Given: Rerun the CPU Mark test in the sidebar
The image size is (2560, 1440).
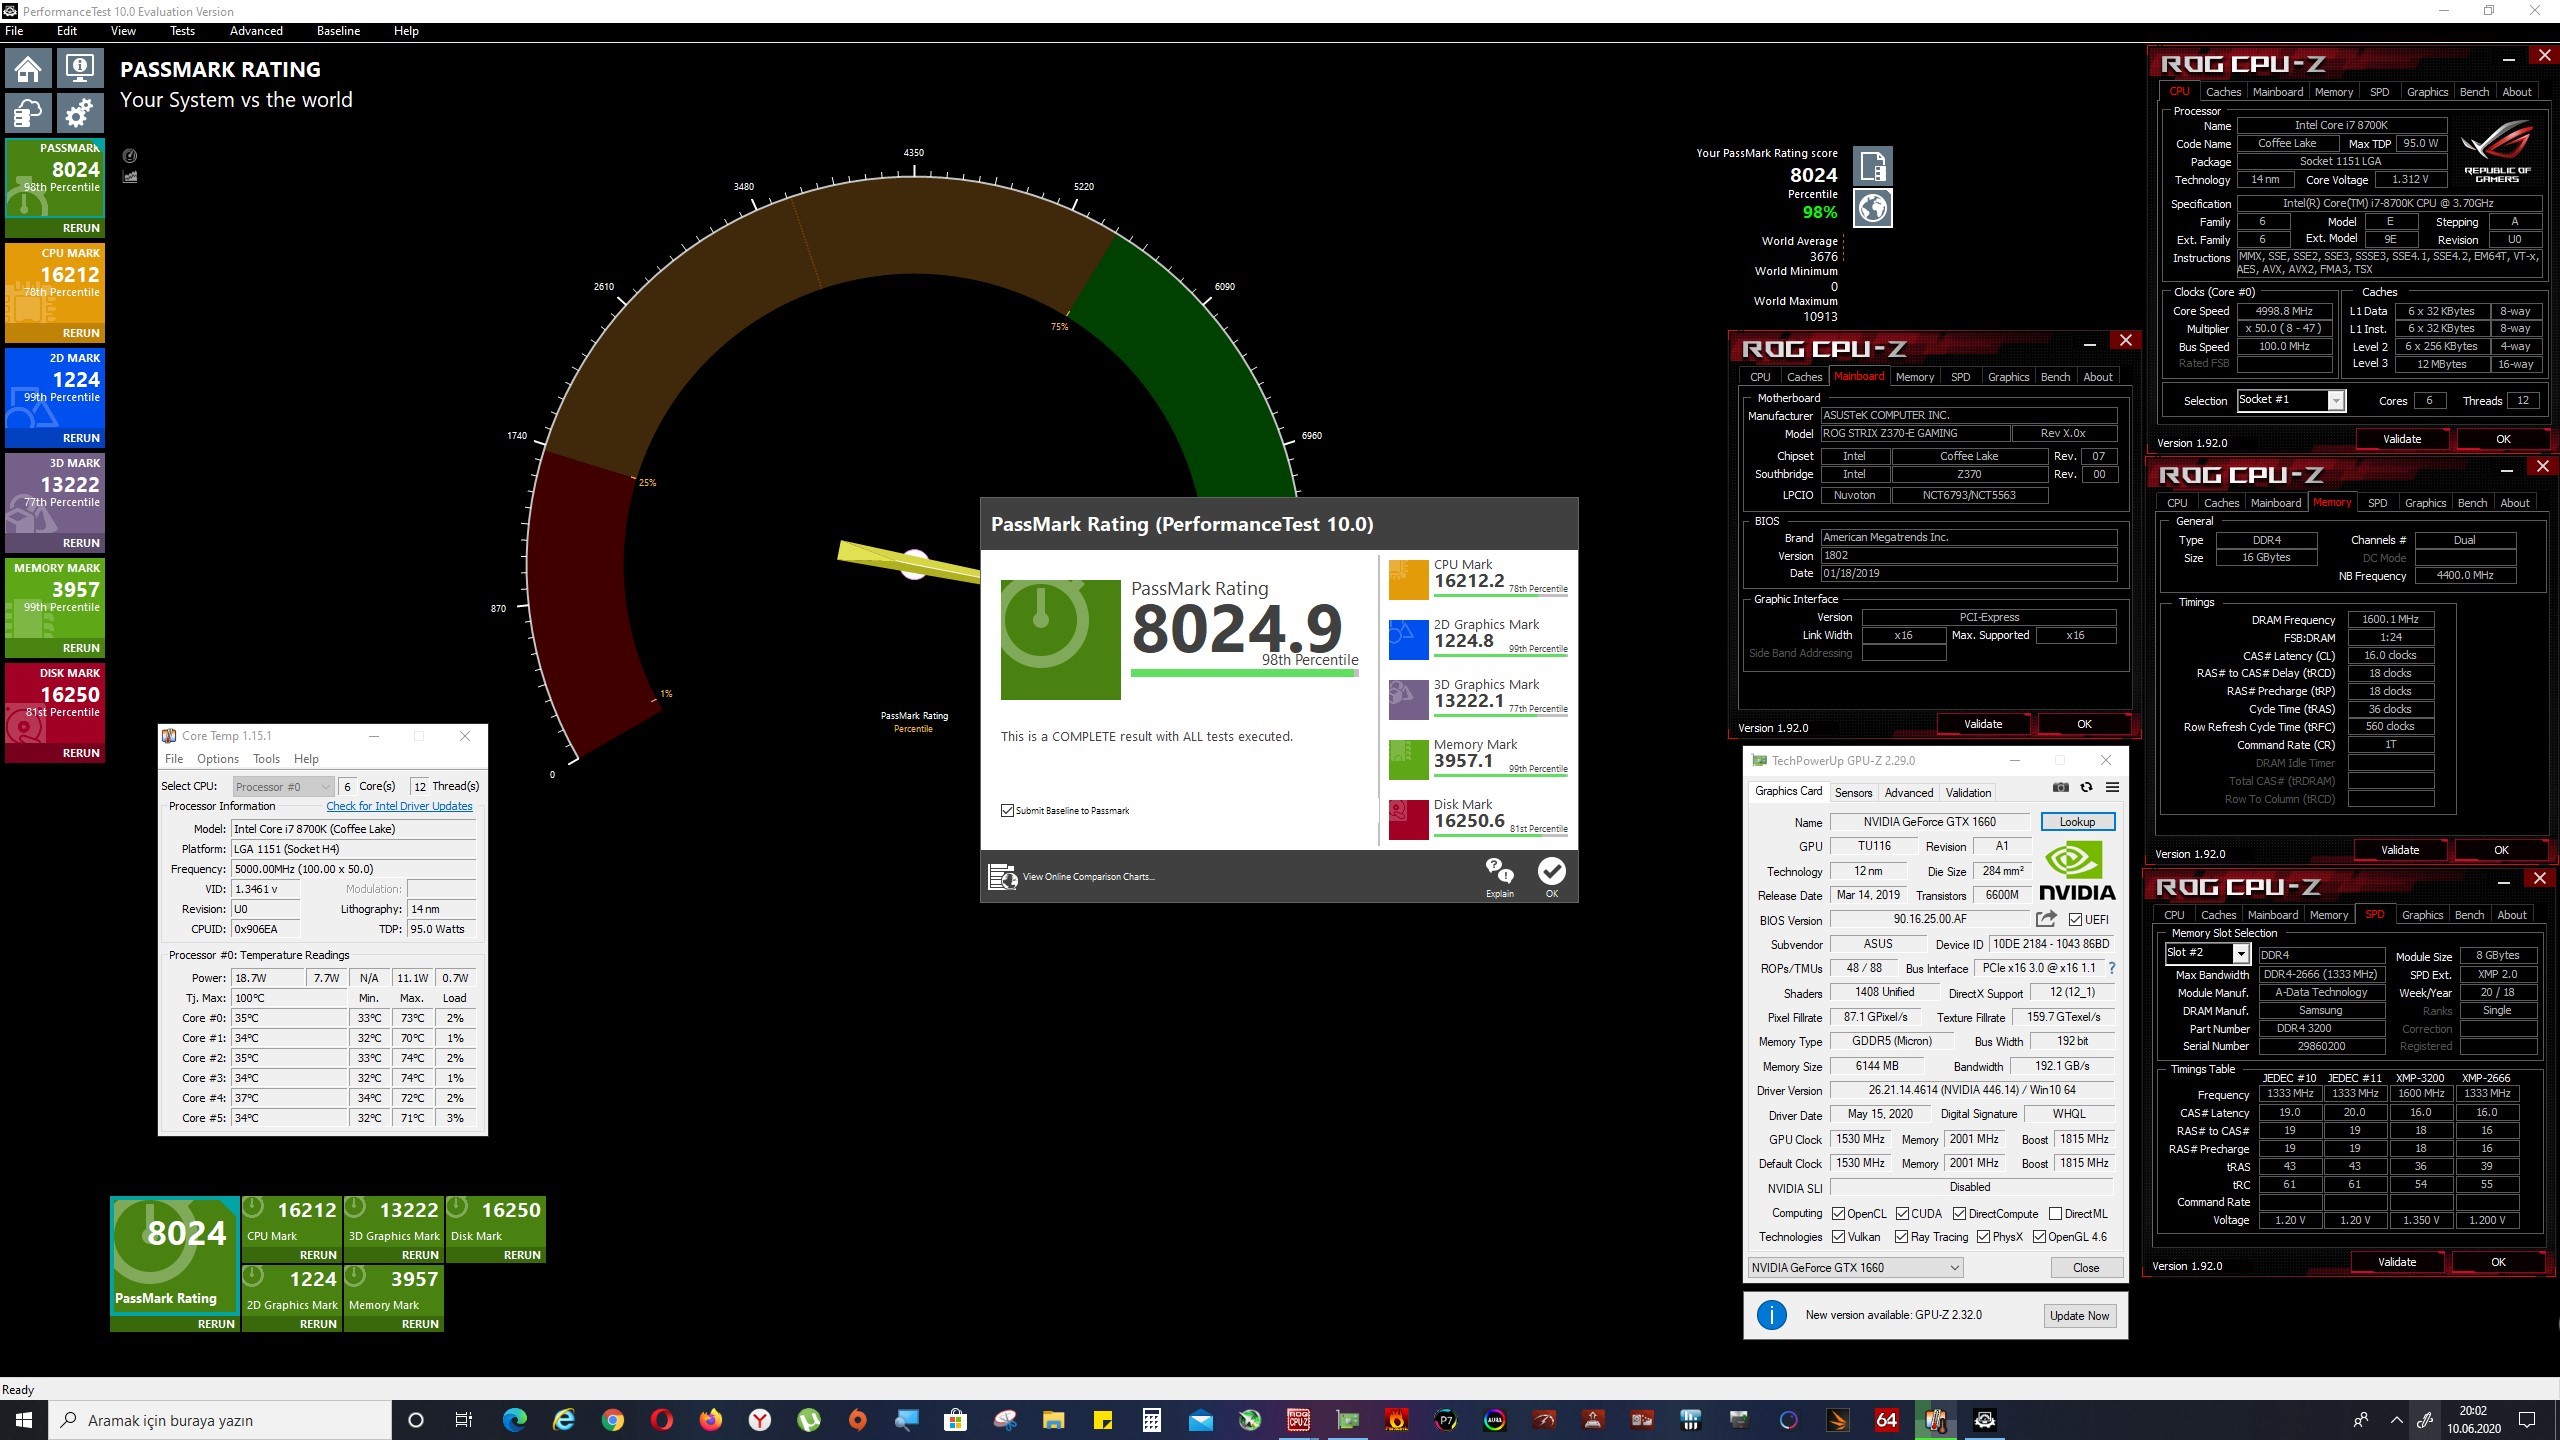Looking at the screenshot, I should (x=81, y=333).
